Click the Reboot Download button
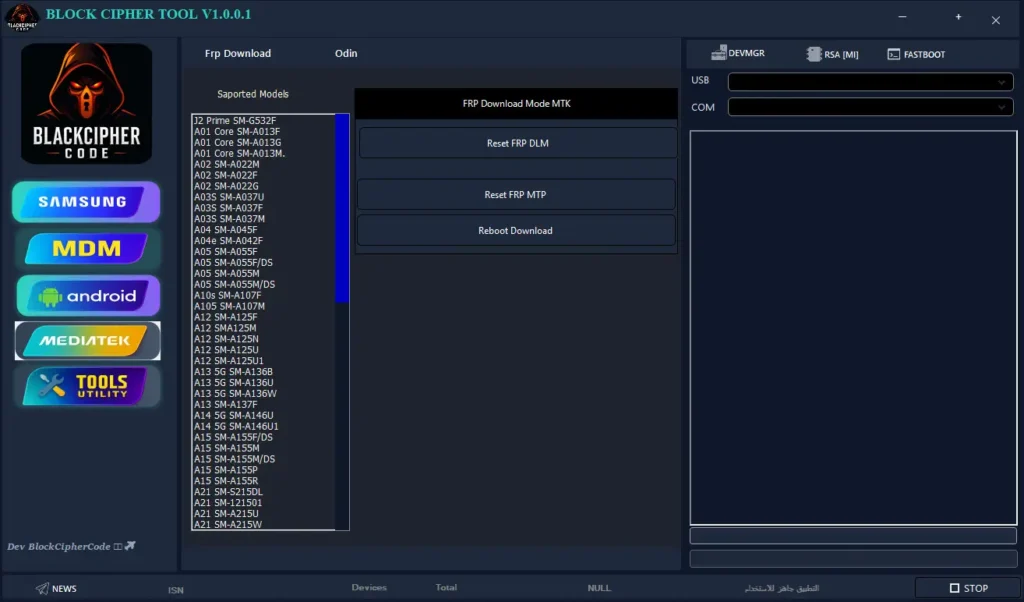The width and height of the screenshot is (1024, 602). pos(516,231)
